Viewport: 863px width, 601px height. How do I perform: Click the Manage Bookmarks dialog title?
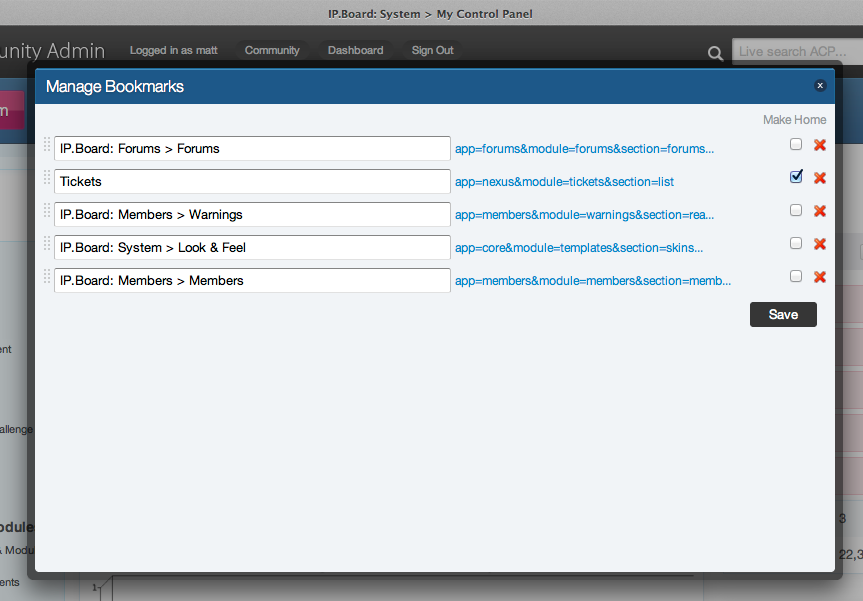114,86
